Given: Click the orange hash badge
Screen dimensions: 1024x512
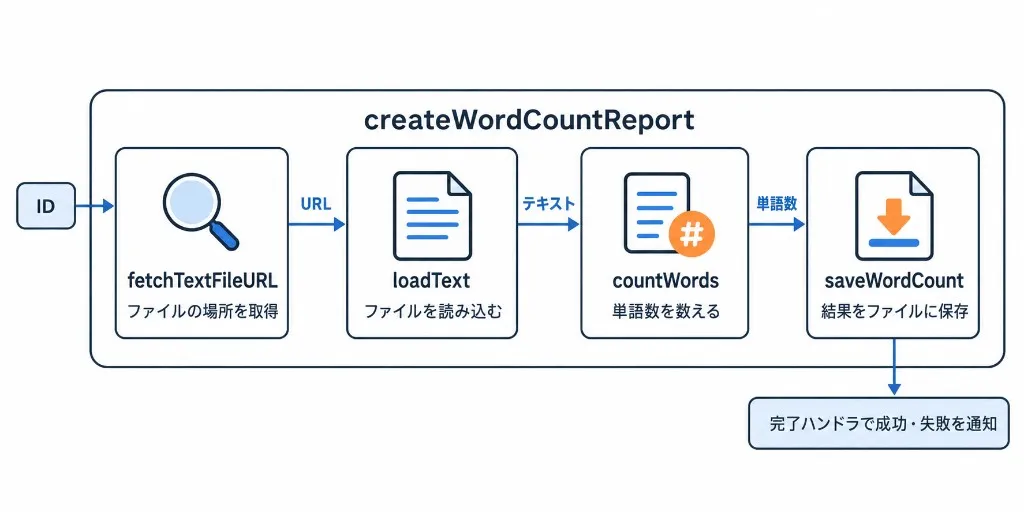Looking at the screenshot, I should [692, 233].
